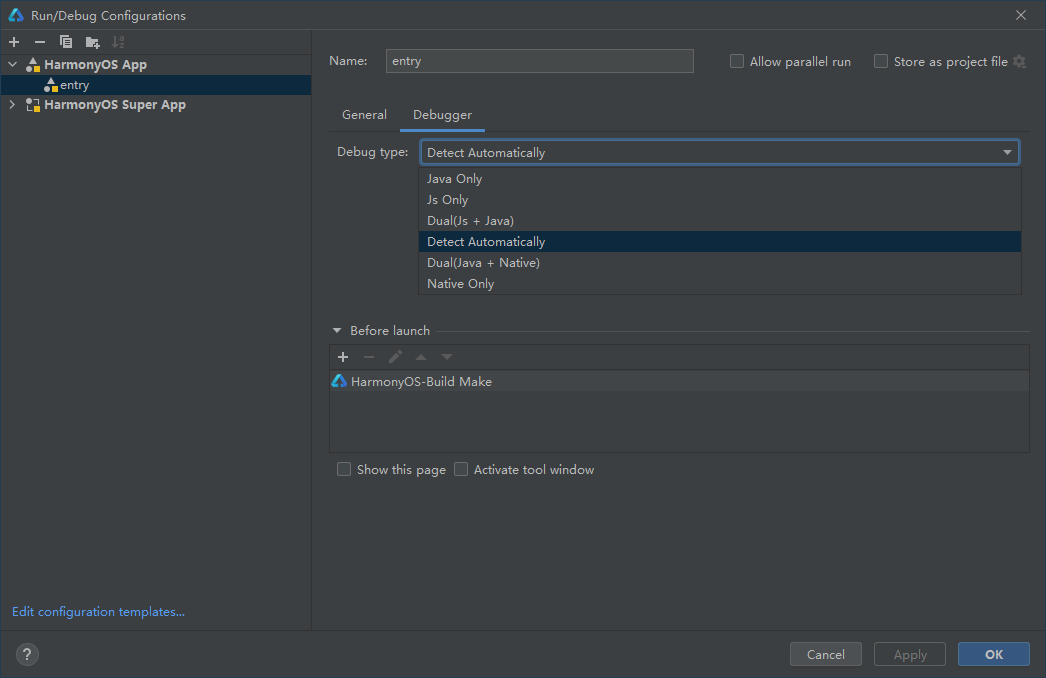Screen dimensions: 1046x678
Task: Click the Apply button
Action: pyautogui.click(x=910, y=654)
